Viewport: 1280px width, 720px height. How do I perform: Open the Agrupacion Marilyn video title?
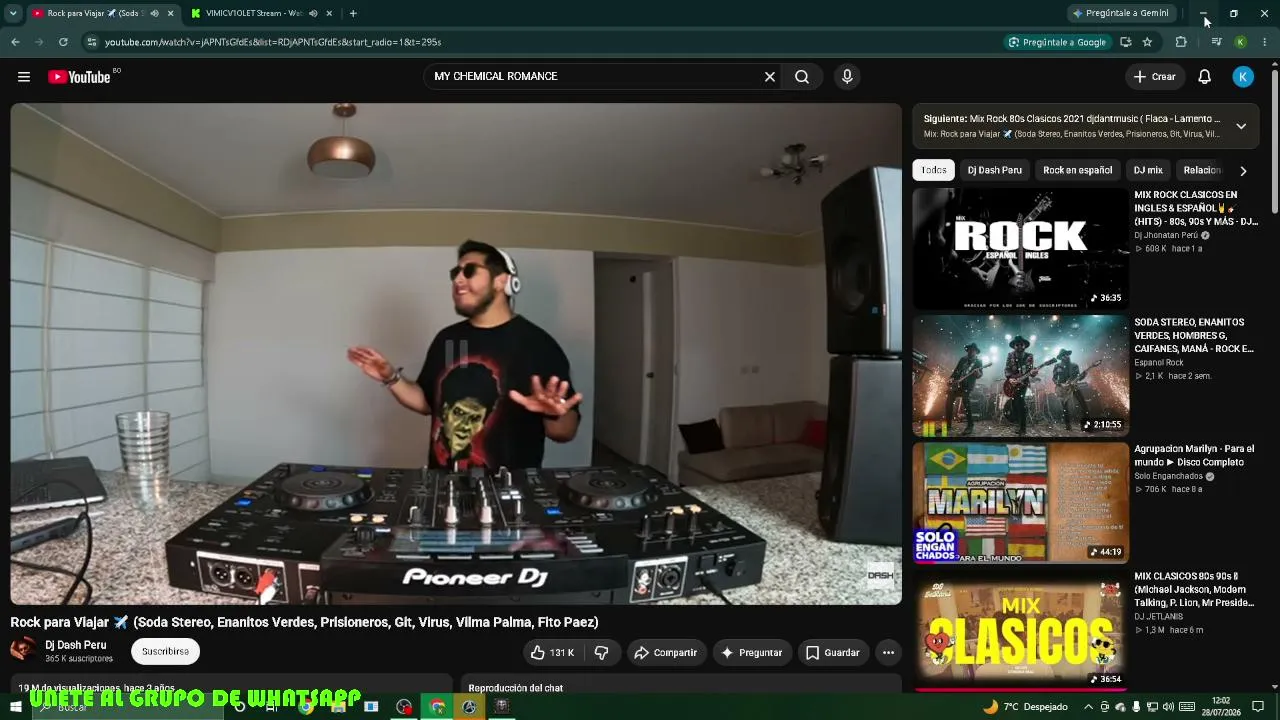(1194, 456)
